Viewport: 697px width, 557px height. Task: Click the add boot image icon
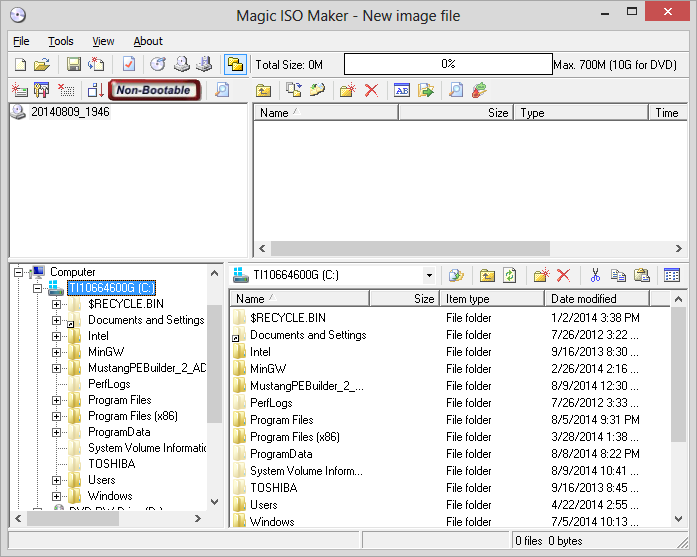point(20,90)
